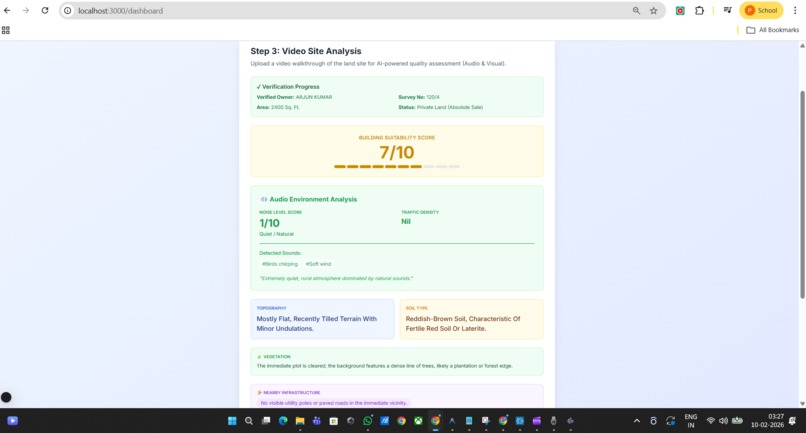Open the Extensions puzzle menu
The width and height of the screenshot is (806, 433).
699,10
